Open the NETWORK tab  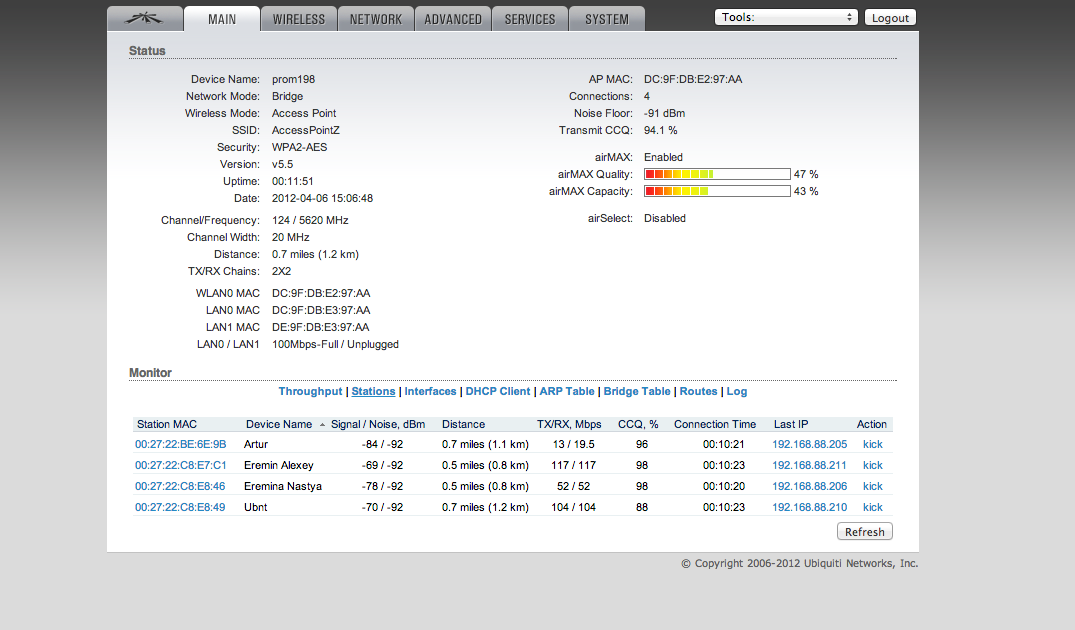tap(376, 19)
